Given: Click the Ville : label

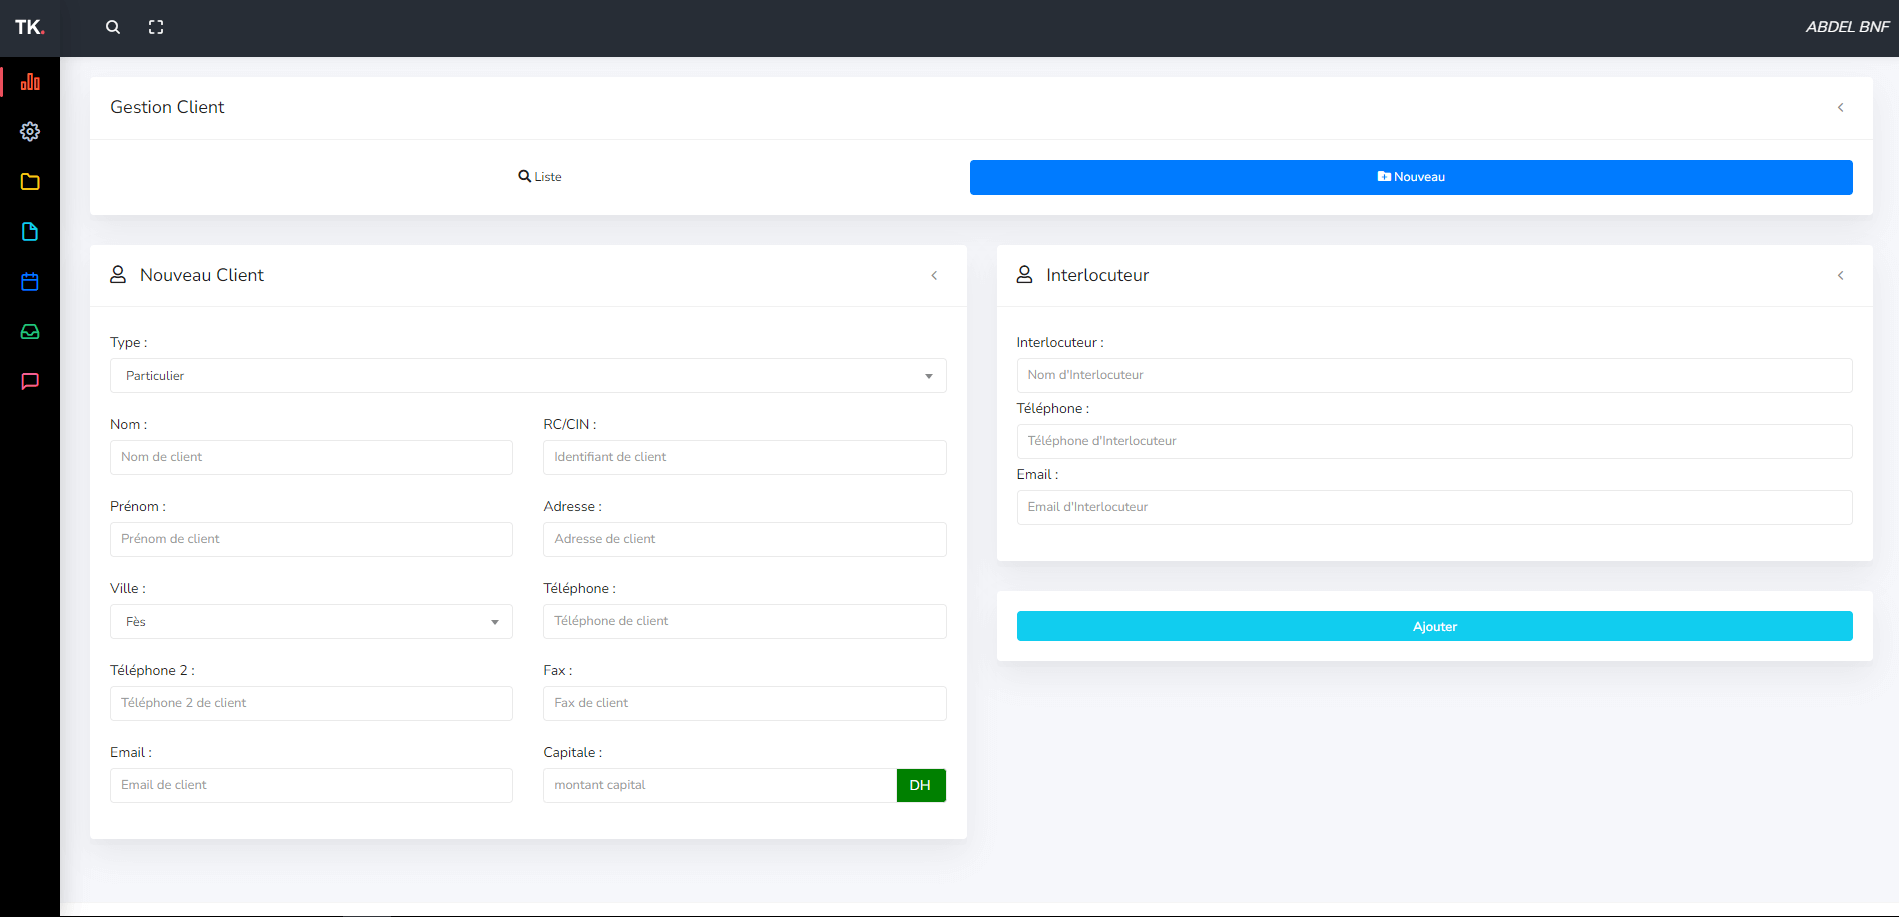Looking at the screenshot, I should click(128, 588).
